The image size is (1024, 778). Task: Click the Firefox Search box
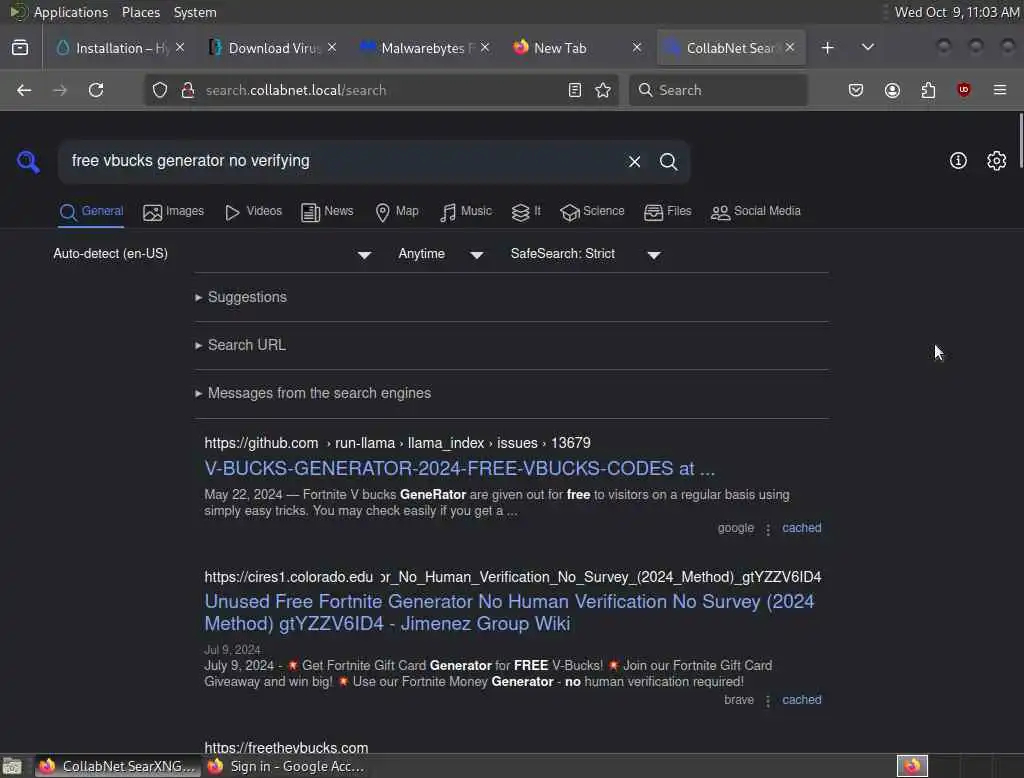click(x=718, y=90)
